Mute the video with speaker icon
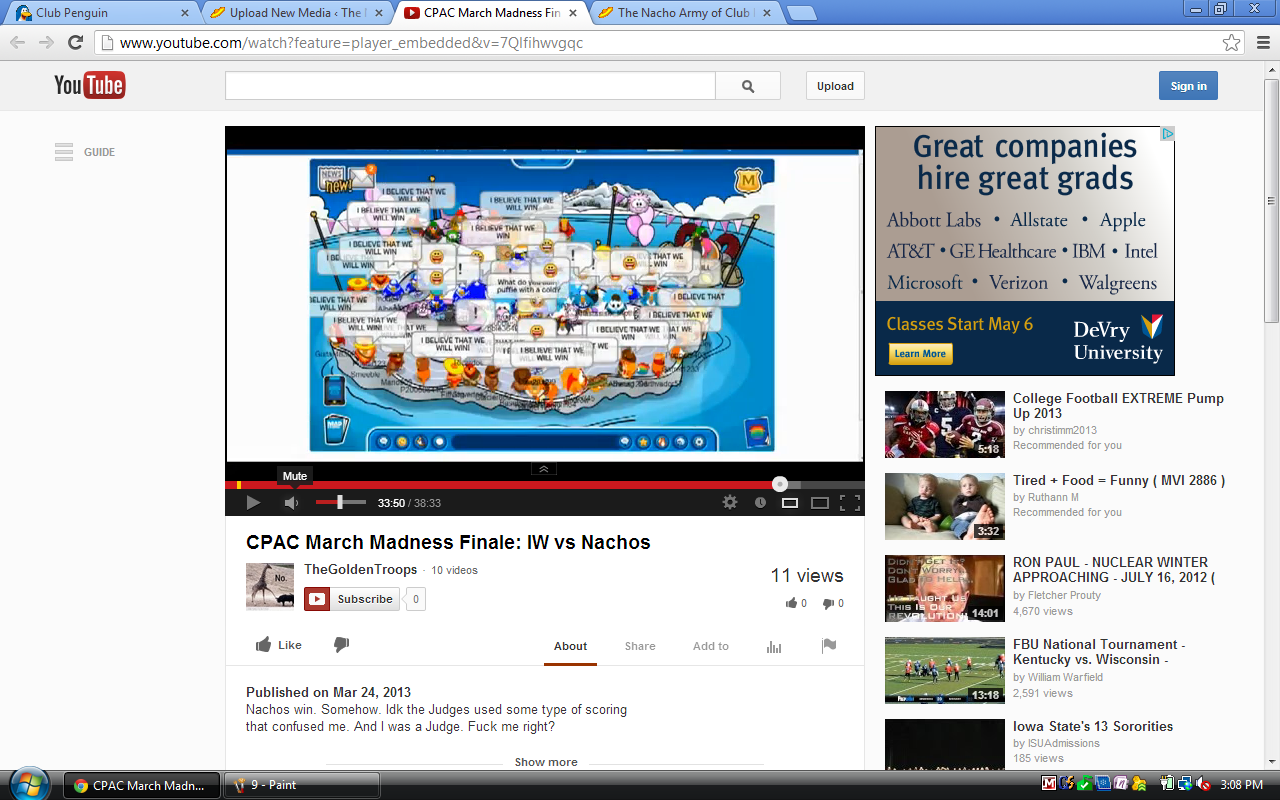Viewport: 1280px width, 800px height. tap(291, 503)
